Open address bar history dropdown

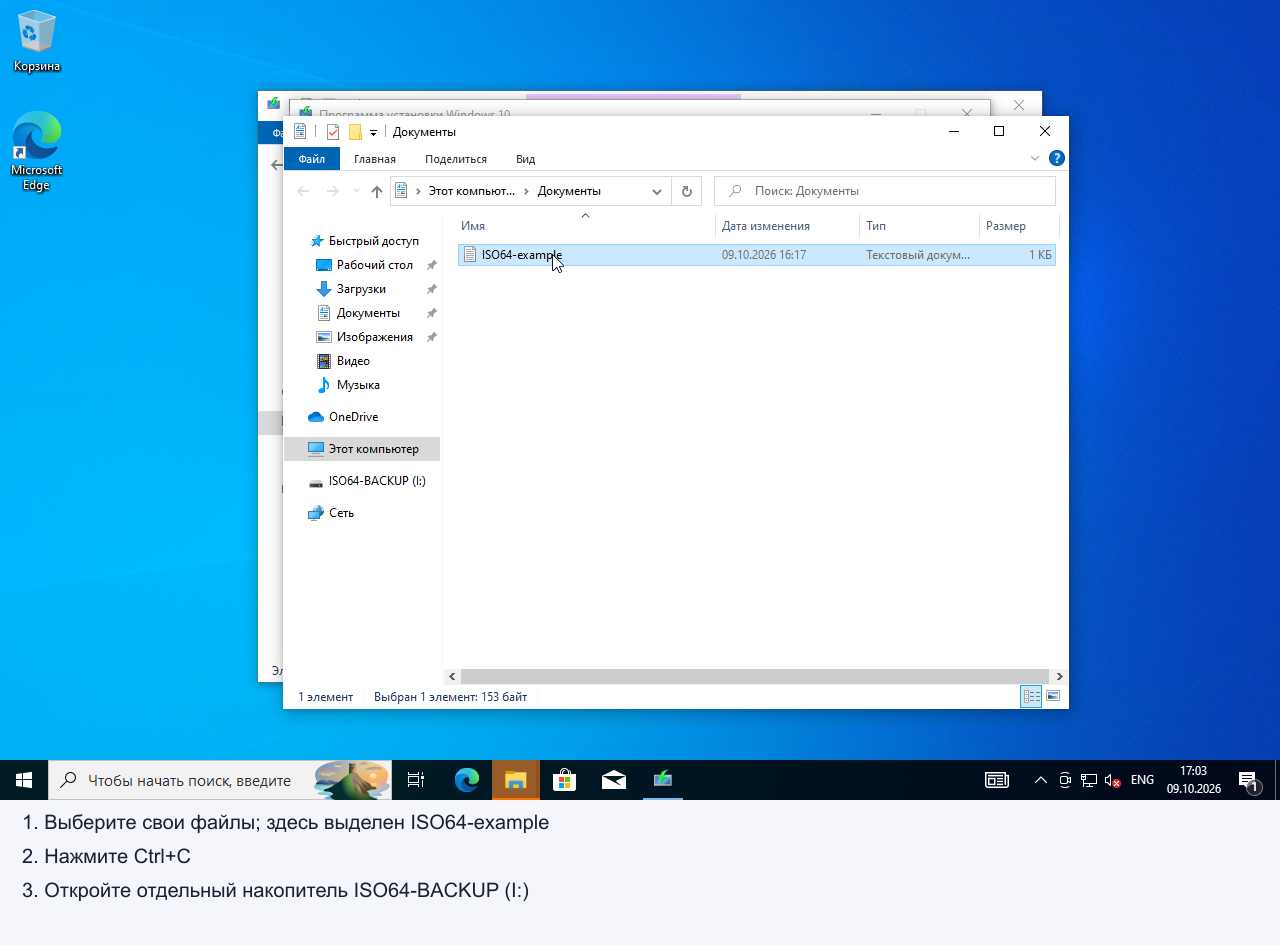657,191
